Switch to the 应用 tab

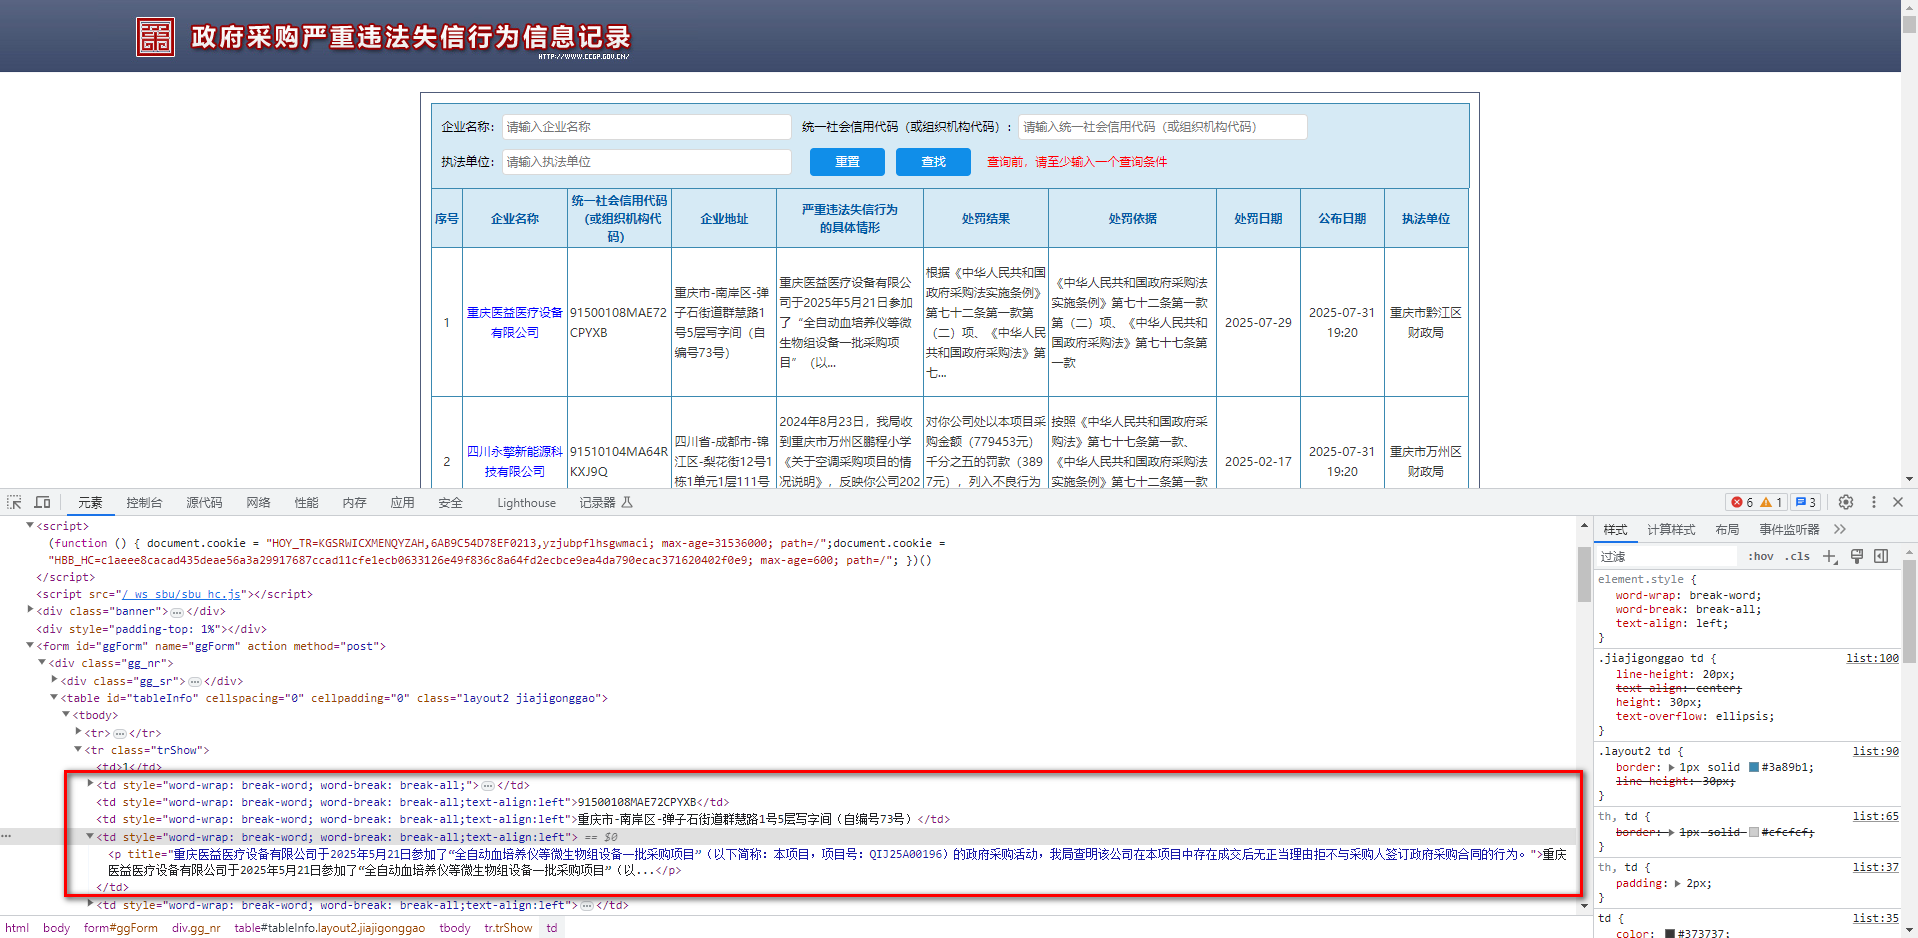tap(402, 502)
